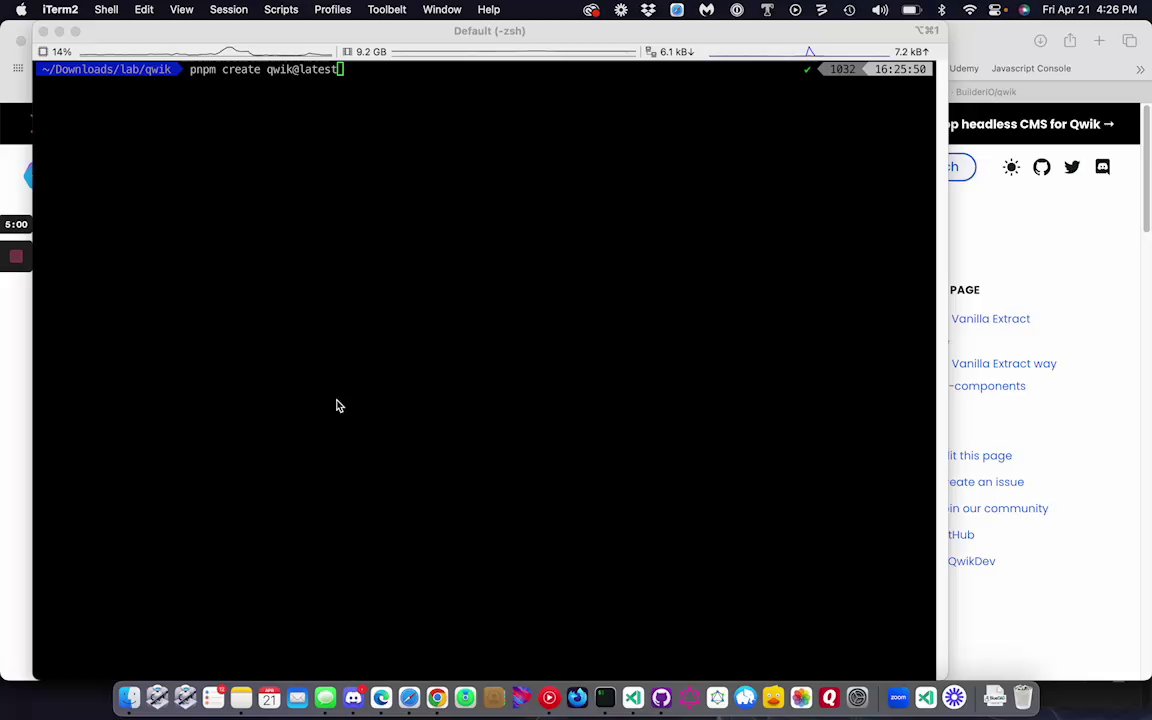This screenshot has height=720, width=1152.
Task: Open the GitHub icon on Qwik site
Action: [x=1042, y=167]
